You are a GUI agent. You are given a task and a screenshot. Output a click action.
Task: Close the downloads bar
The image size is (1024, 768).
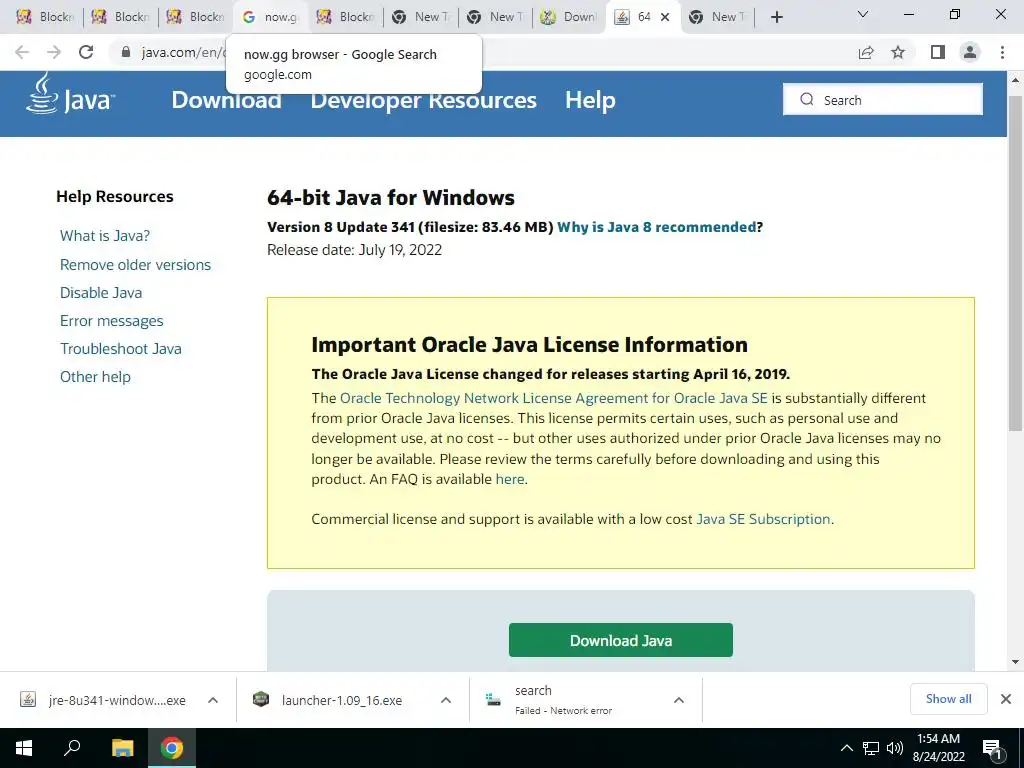(x=1006, y=699)
